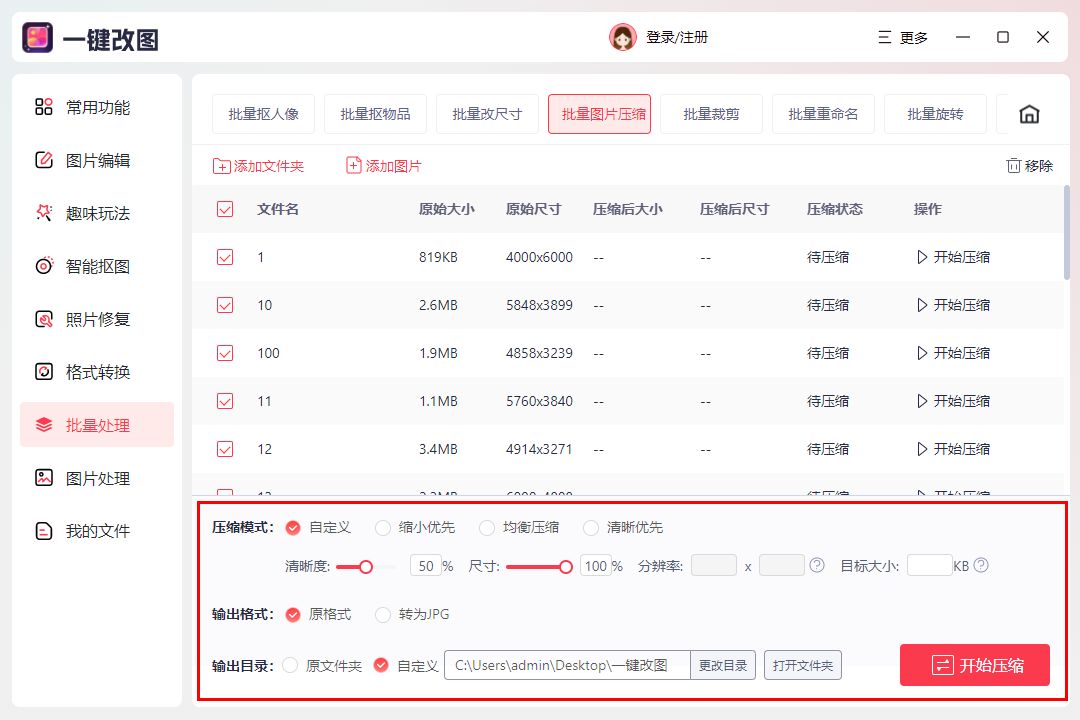Toggle the select-all checkbox in header
Viewport: 1080px width, 720px height.
(x=225, y=209)
